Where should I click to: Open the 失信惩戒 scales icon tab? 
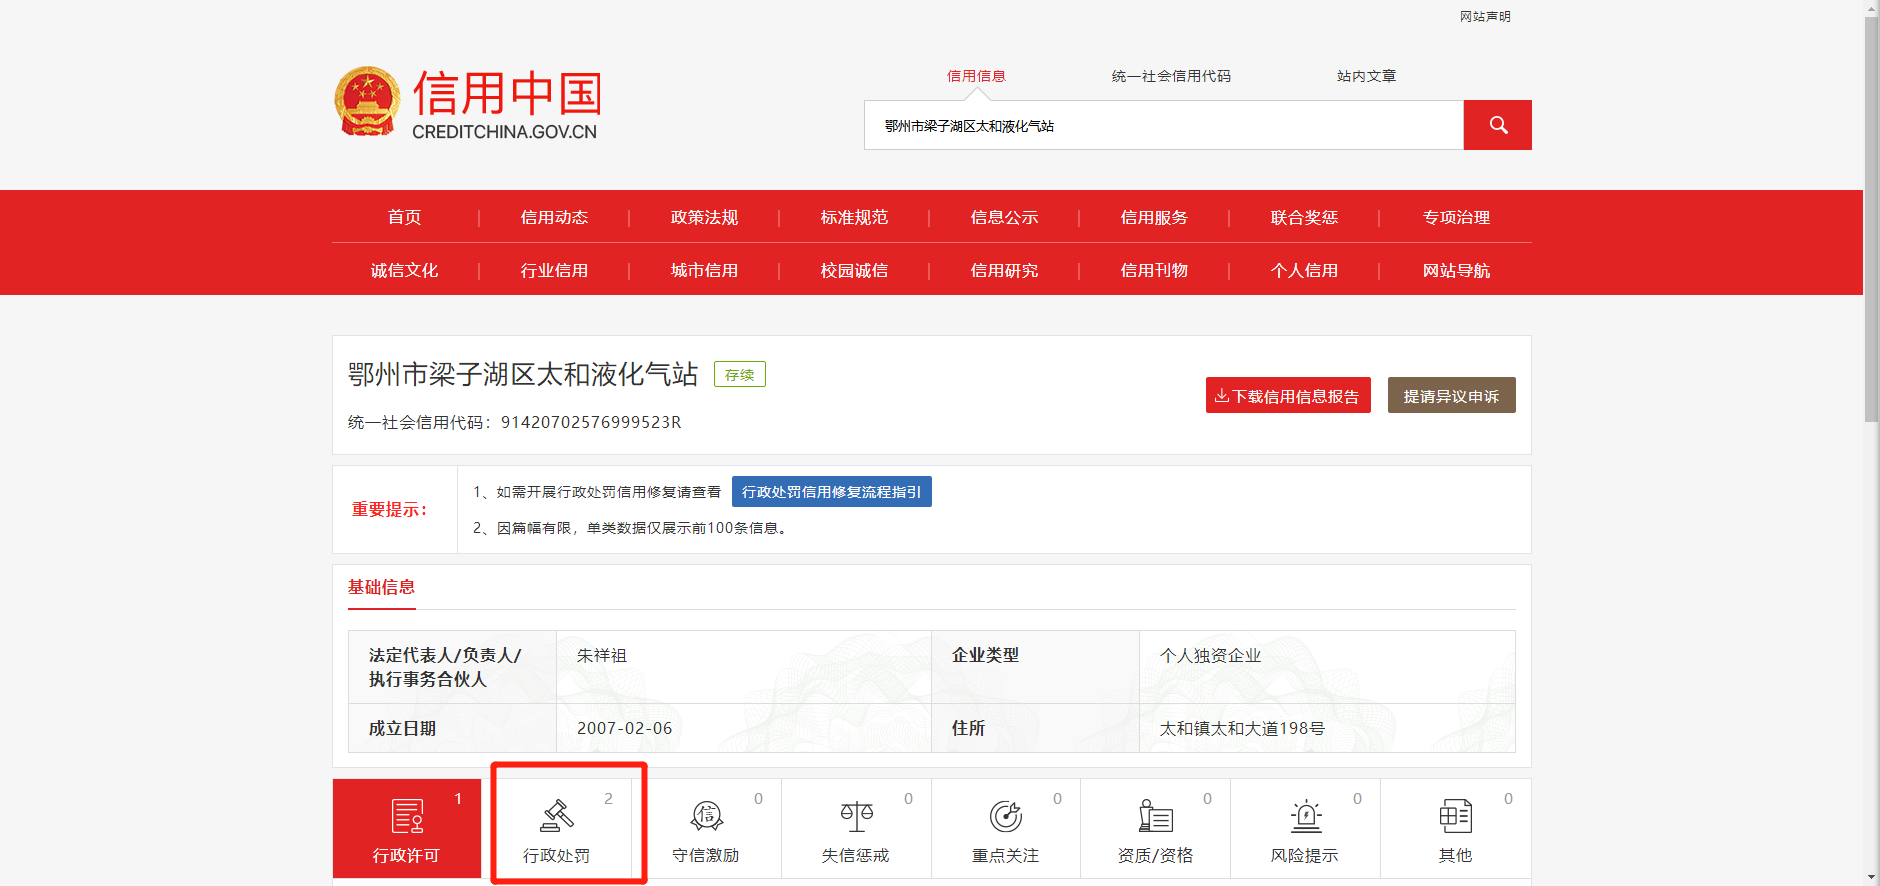tap(856, 828)
